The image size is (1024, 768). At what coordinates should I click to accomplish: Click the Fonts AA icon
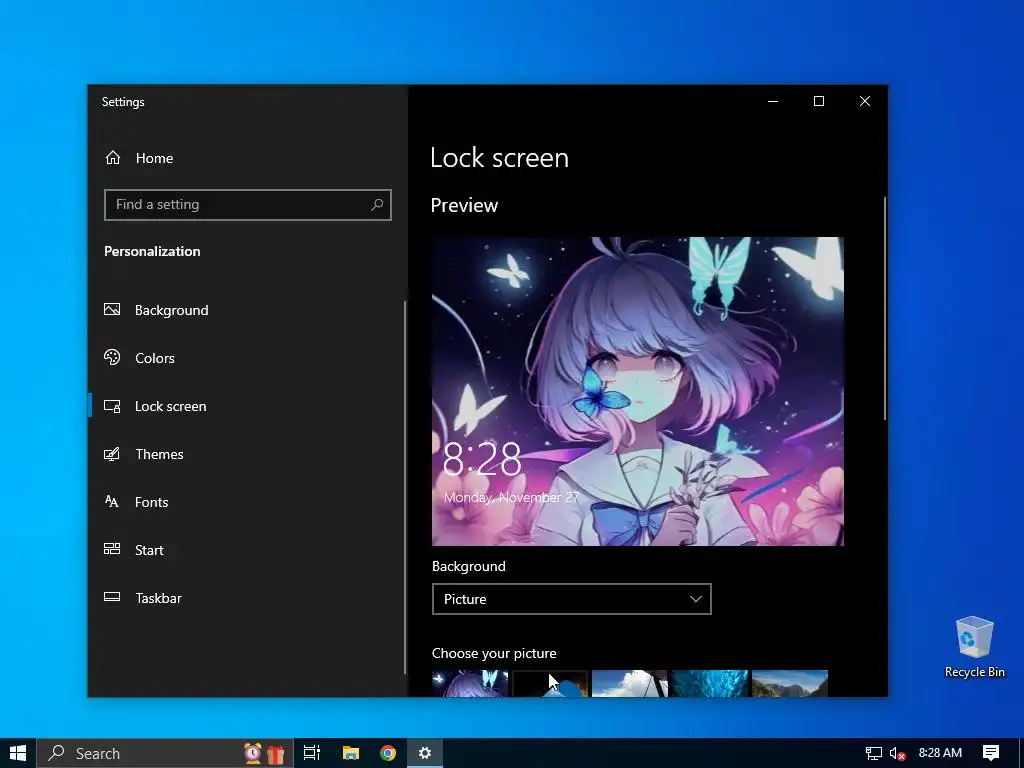tap(112, 502)
